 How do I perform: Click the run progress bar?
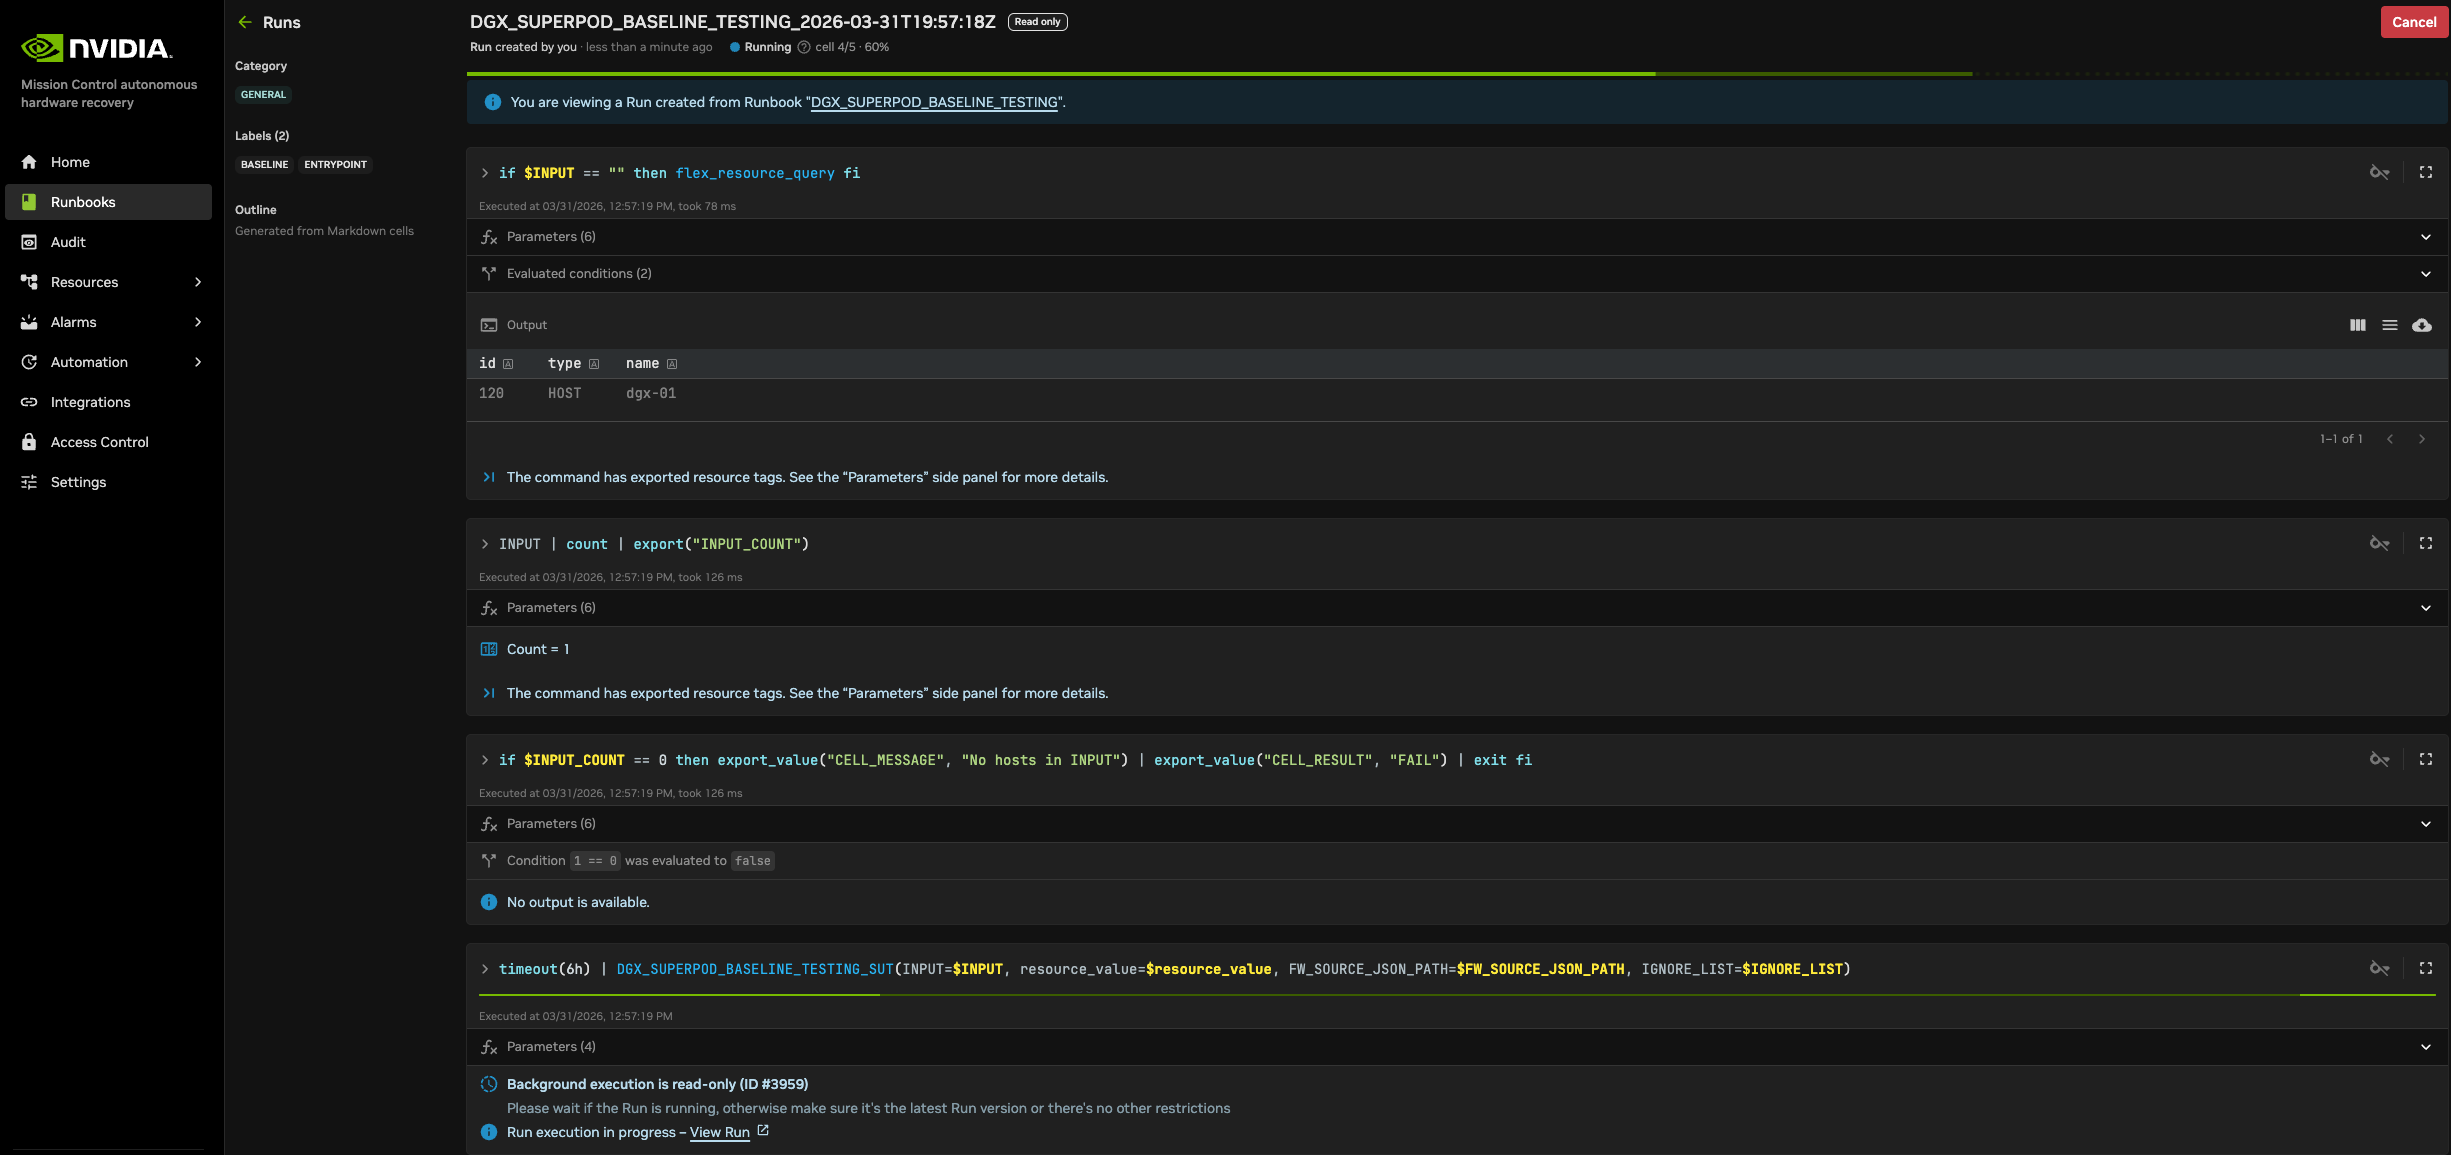click(1457, 74)
